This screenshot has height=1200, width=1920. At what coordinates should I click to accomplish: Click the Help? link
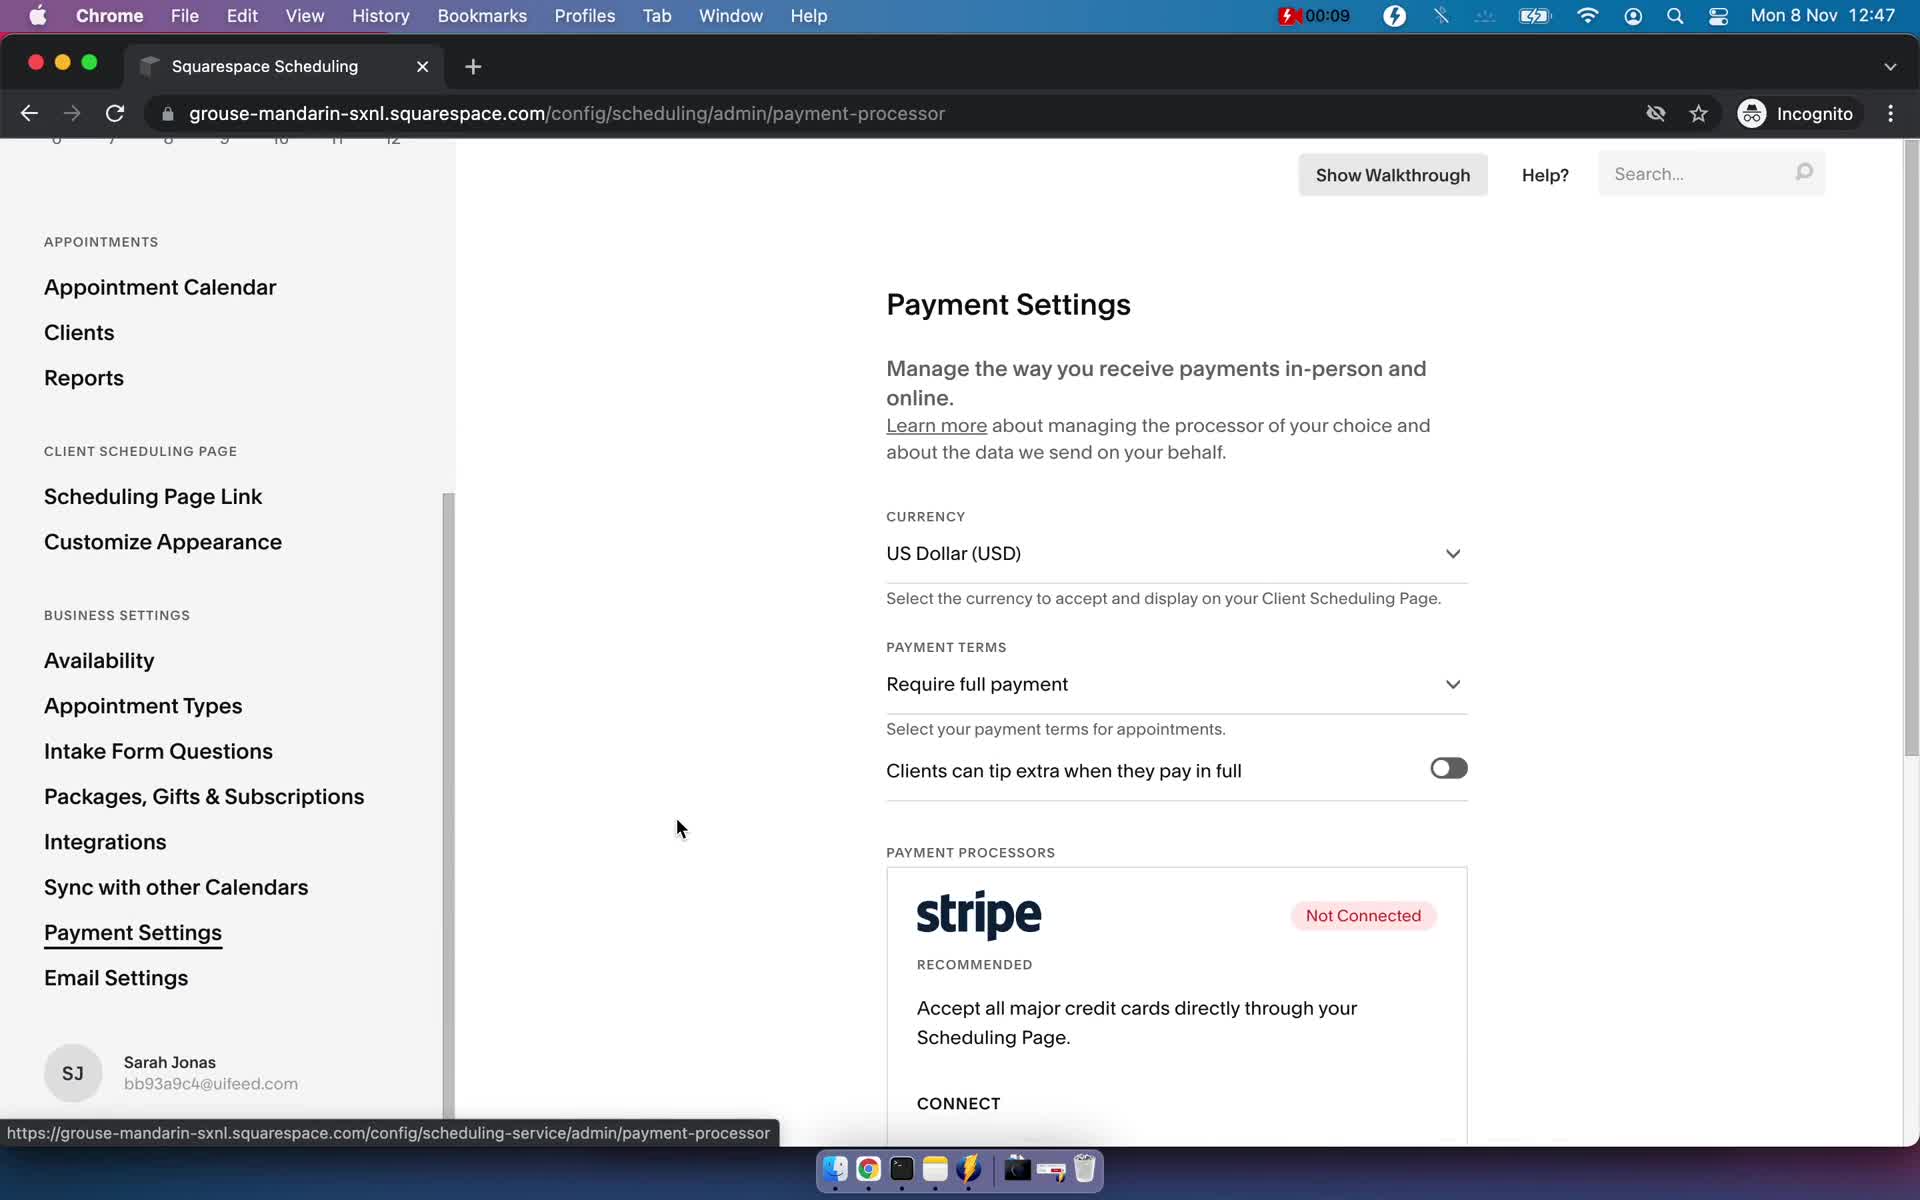pos(1545,175)
